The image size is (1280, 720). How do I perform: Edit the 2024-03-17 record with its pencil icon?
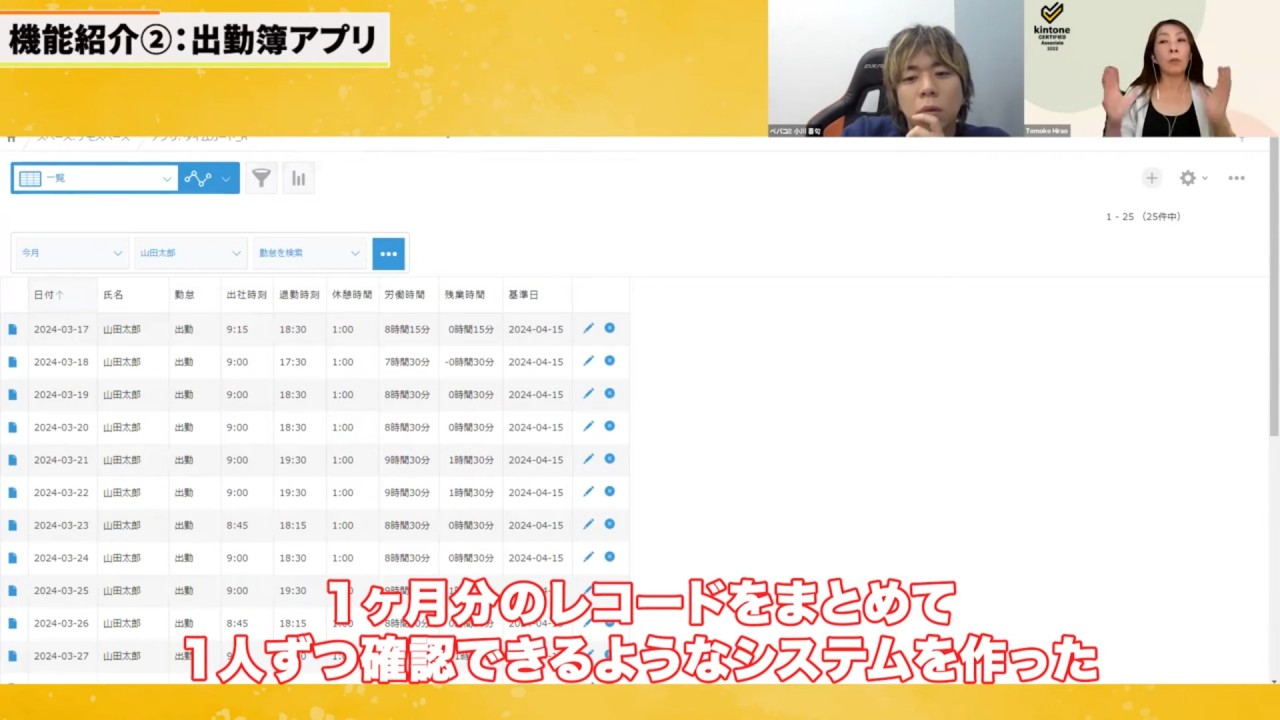coord(588,328)
